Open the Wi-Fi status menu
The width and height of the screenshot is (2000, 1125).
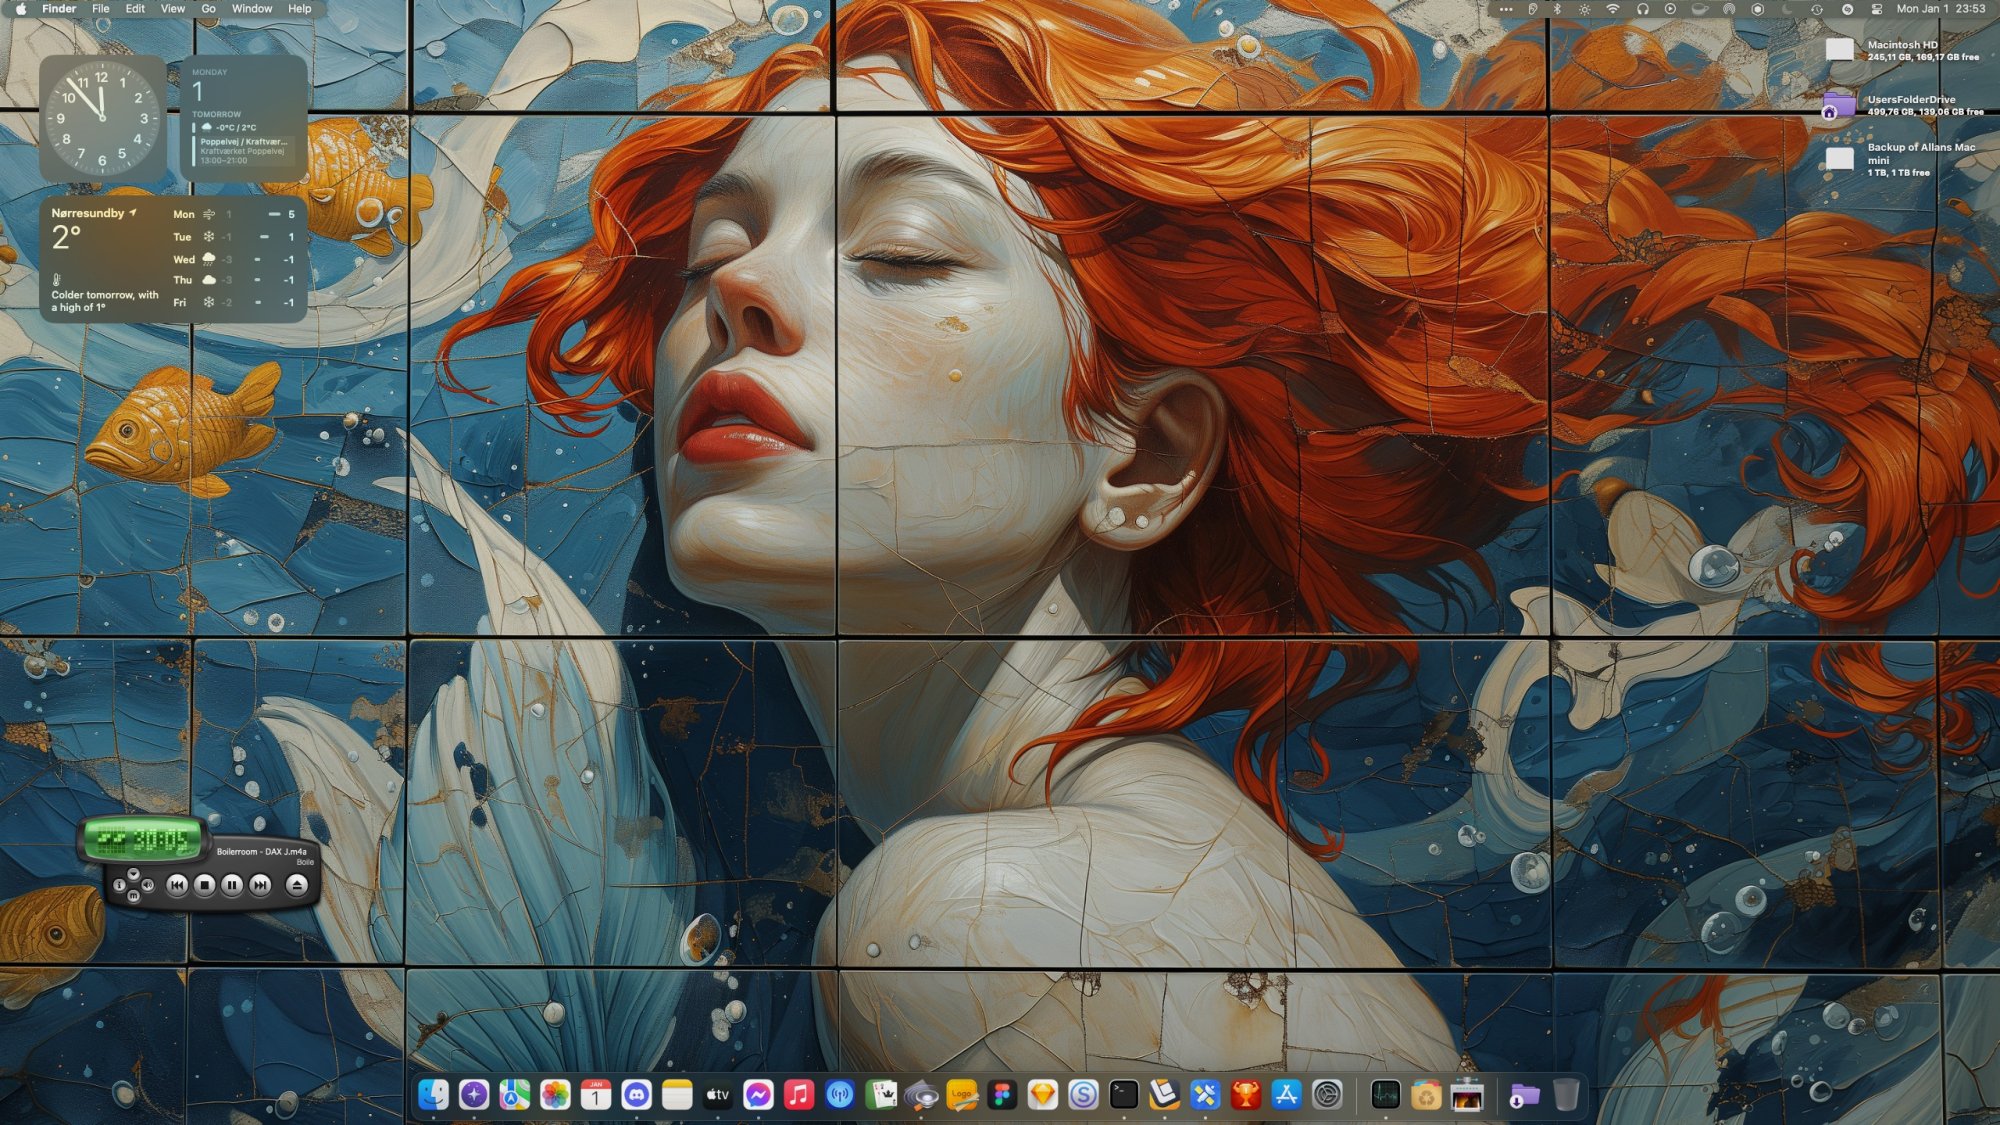(x=1612, y=8)
